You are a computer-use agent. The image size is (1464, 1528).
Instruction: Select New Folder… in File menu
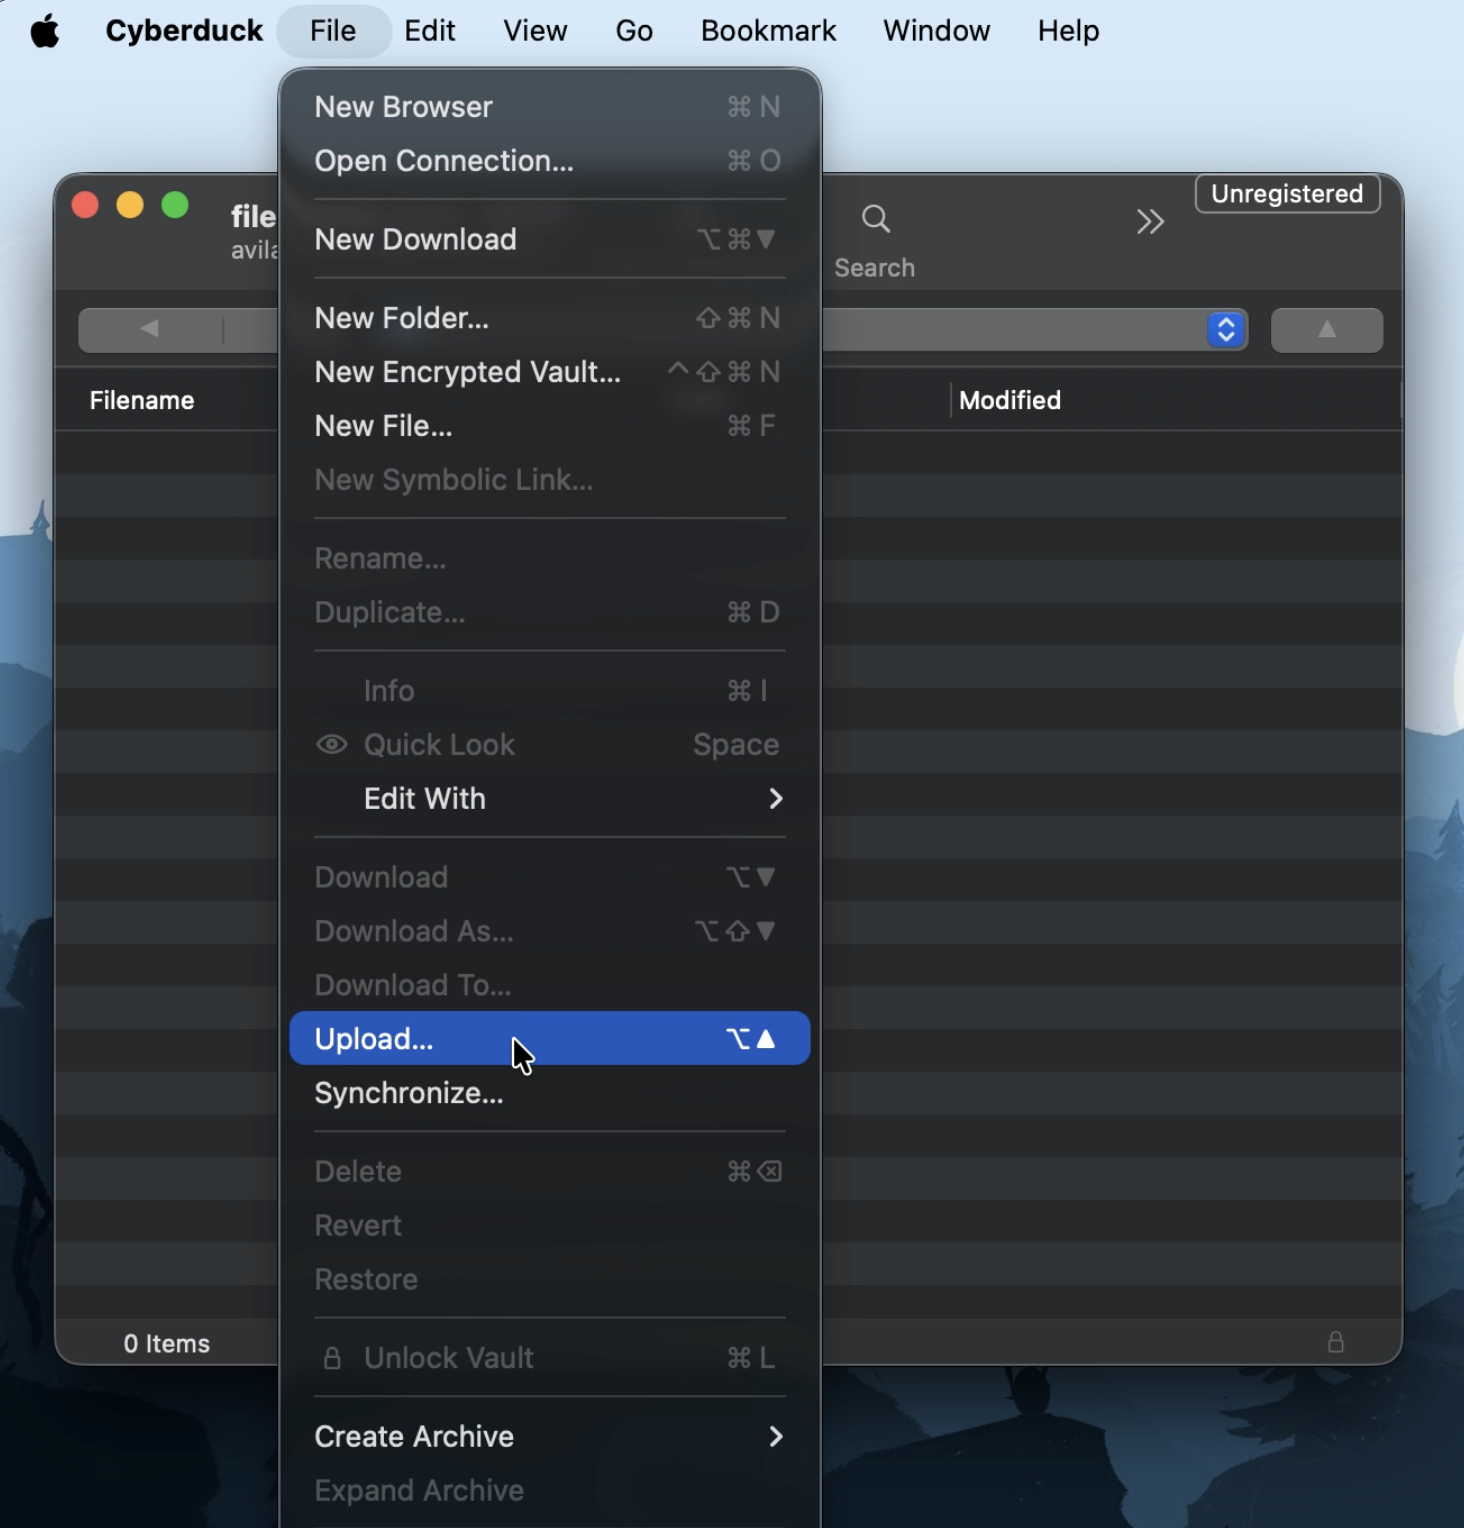click(x=549, y=318)
